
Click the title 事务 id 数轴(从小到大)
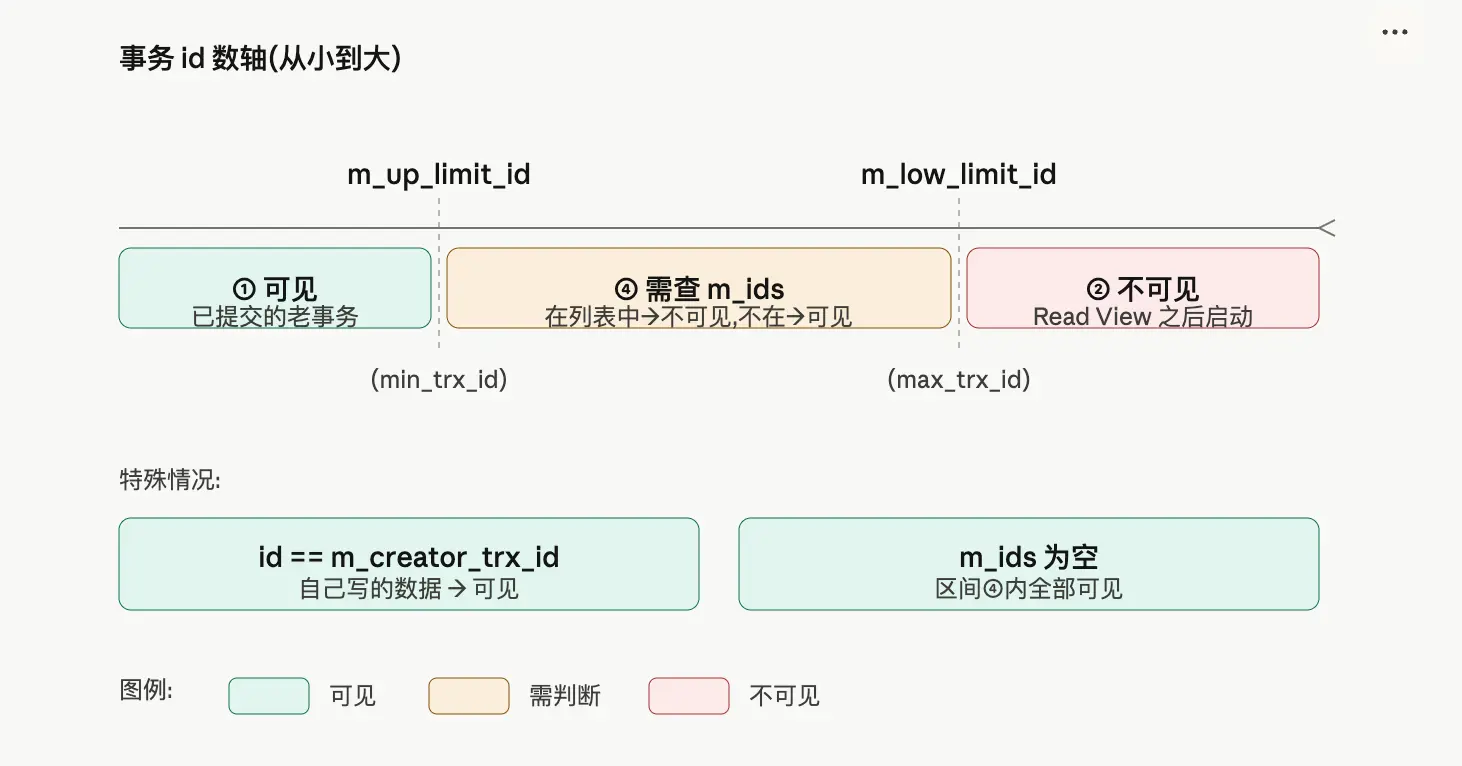[261, 59]
